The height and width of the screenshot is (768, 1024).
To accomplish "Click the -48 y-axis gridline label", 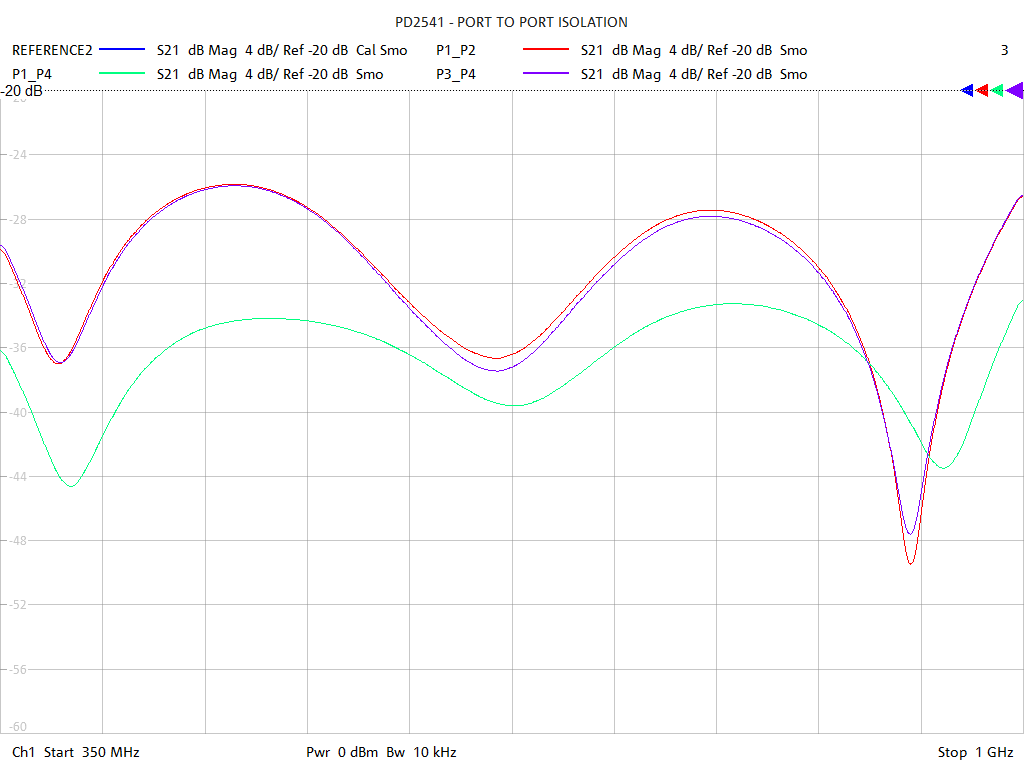I will click(x=16, y=540).
